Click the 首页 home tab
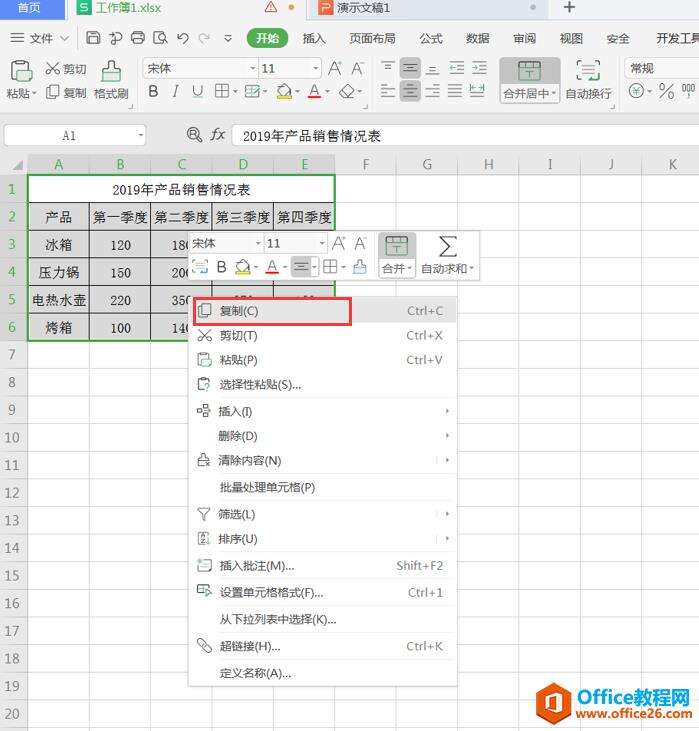Screen dimensions: 699x731 coord(32,8)
